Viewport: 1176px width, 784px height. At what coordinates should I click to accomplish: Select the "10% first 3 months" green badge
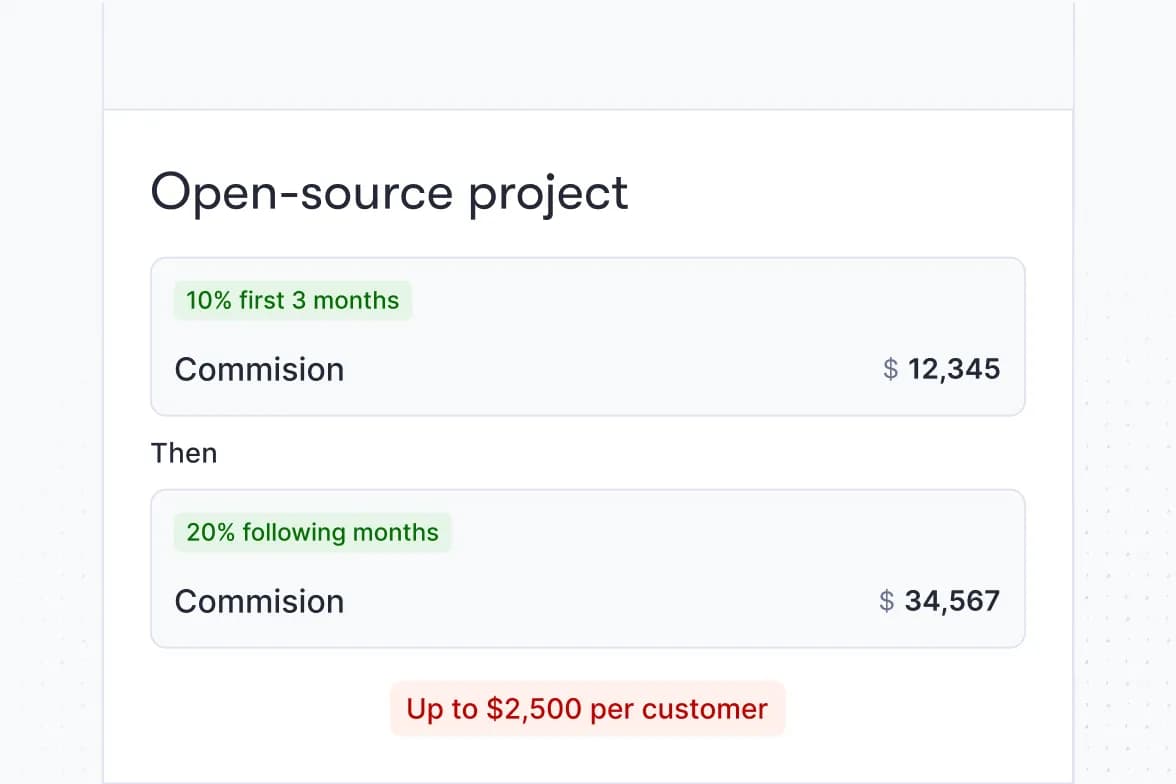(x=292, y=300)
